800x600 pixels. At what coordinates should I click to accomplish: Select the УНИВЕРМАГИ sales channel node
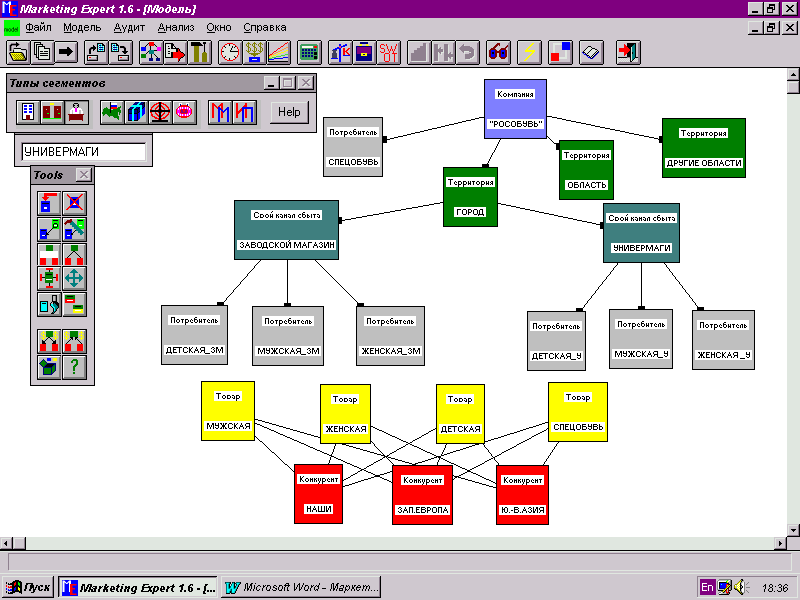click(x=641, y=233)
